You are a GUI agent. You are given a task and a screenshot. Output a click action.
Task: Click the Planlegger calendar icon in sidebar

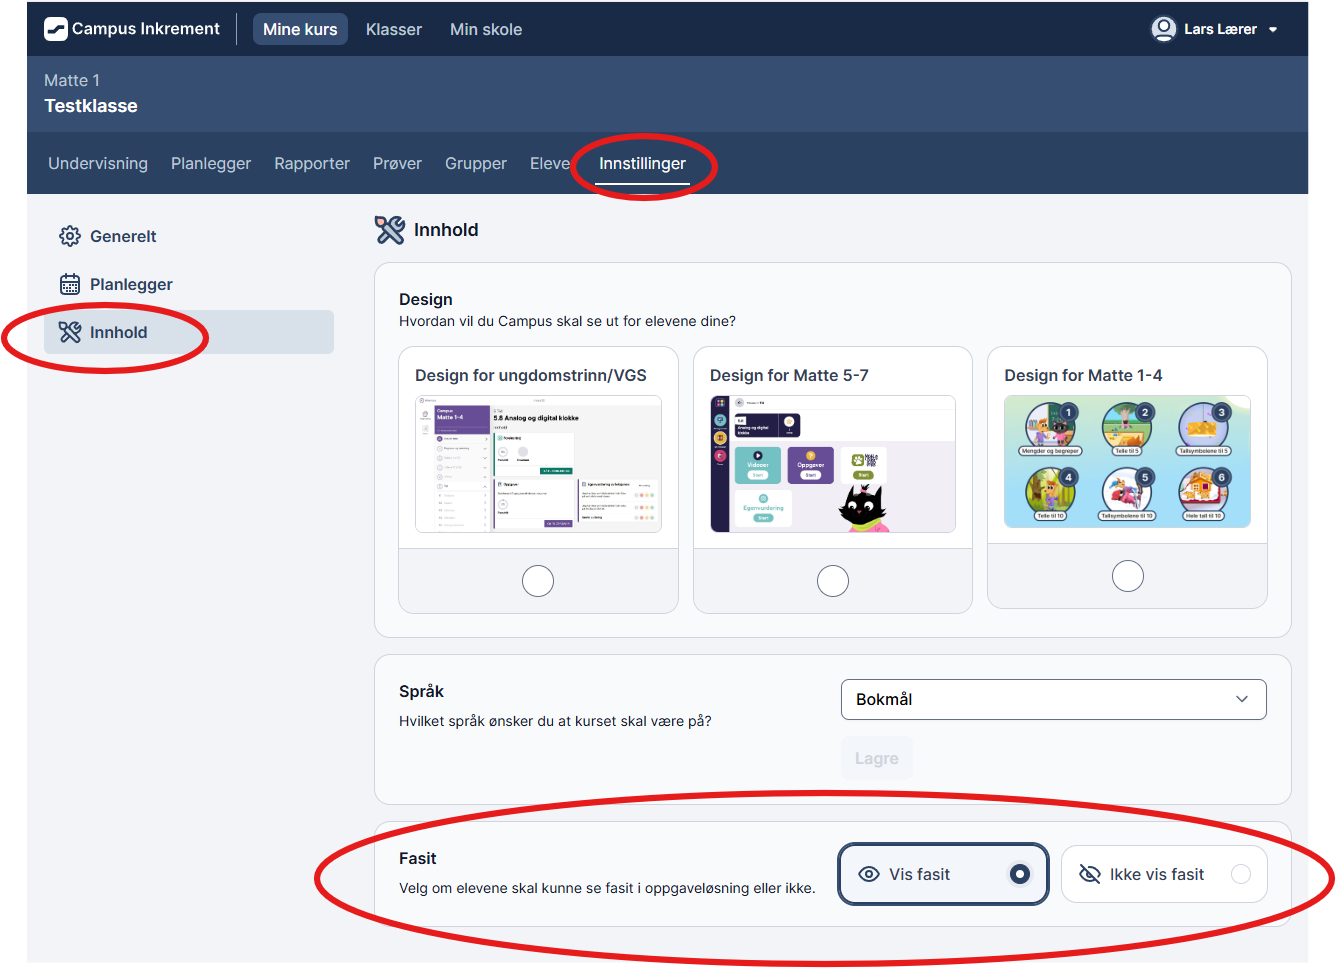(70, 284)
